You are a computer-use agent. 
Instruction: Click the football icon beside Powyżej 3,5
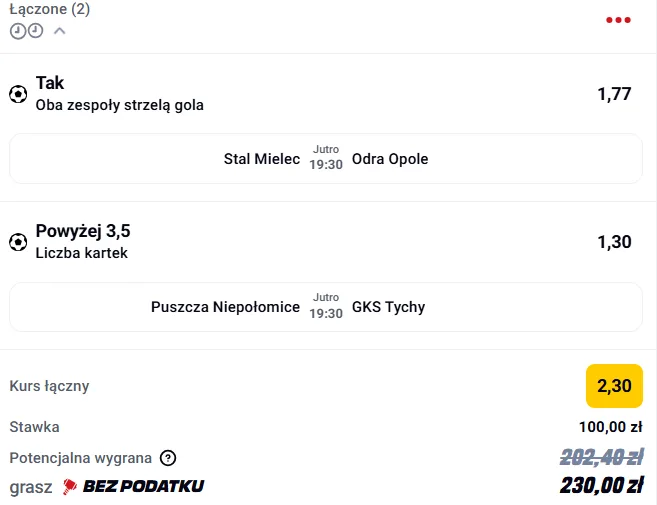point(18,242)
